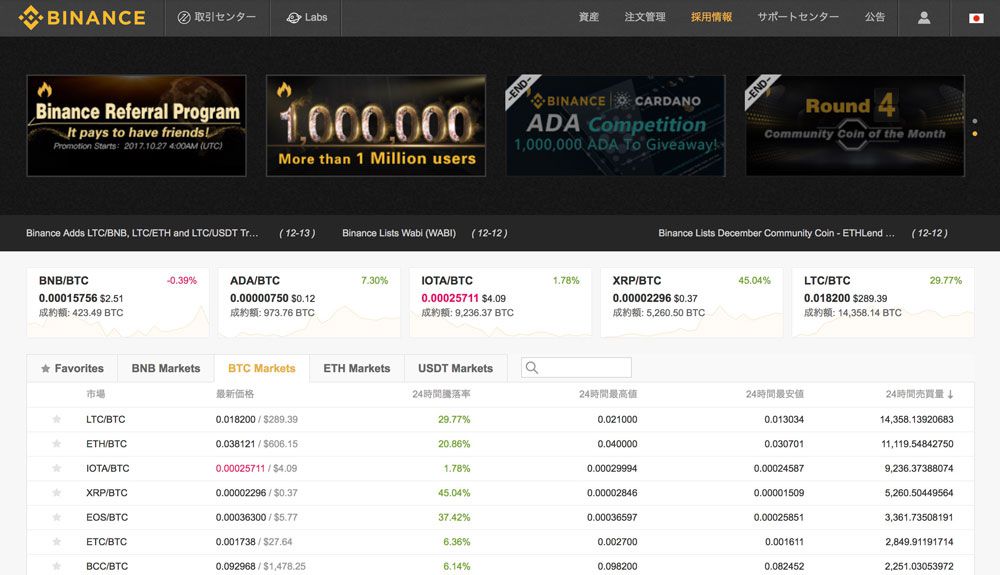Sort by 市場 market column
Image resolution: width=1000 pixels, height=575 pixels.
point(96,394)
